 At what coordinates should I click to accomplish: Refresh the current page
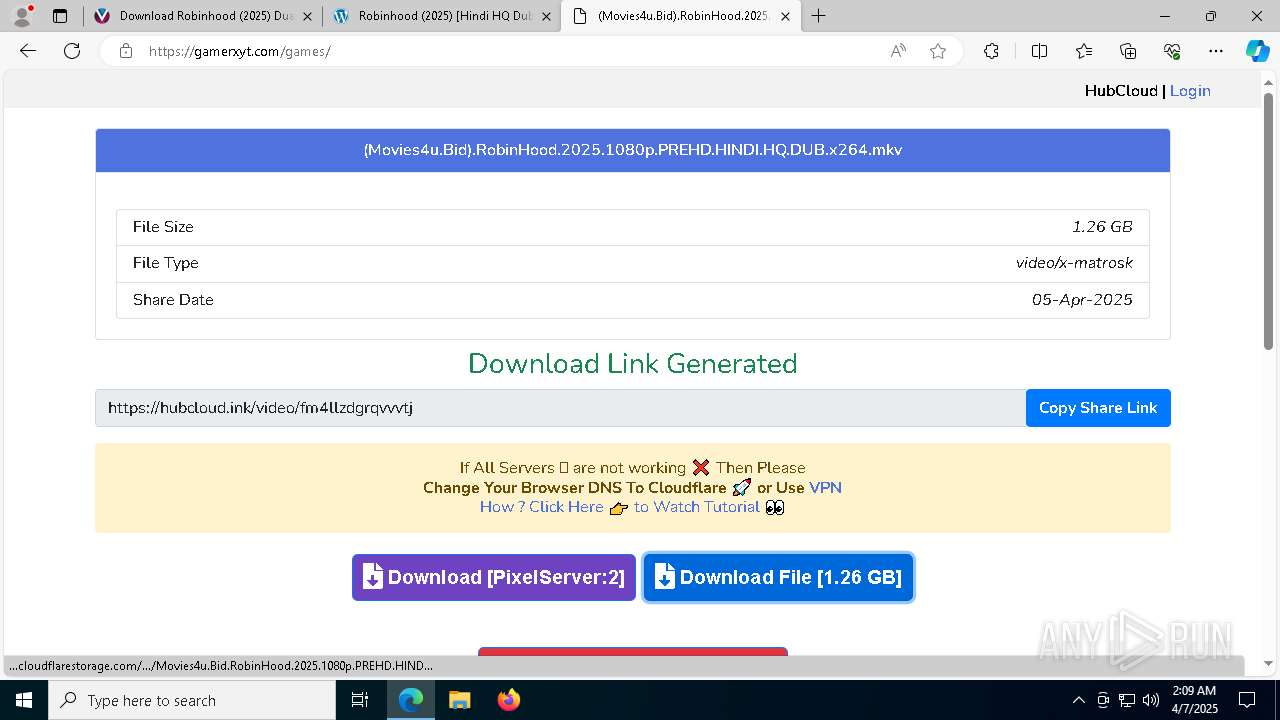tap(72, 51)
